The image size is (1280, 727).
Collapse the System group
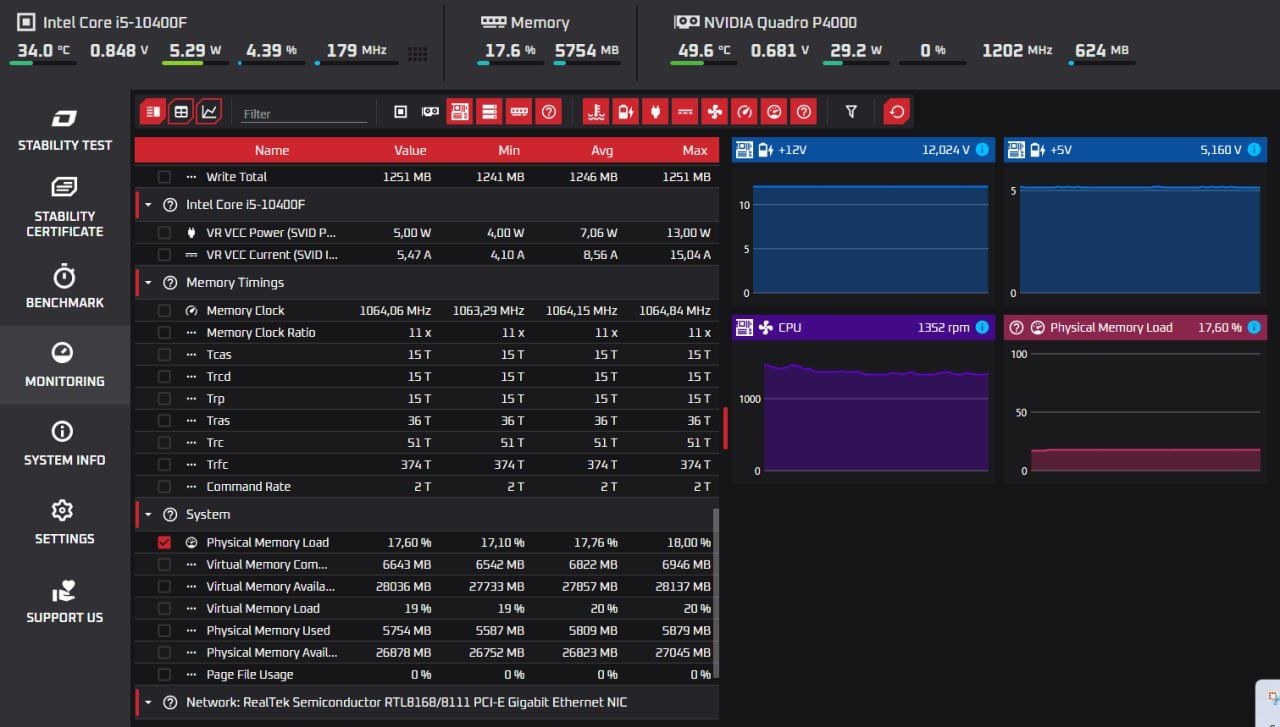(148, 515)
